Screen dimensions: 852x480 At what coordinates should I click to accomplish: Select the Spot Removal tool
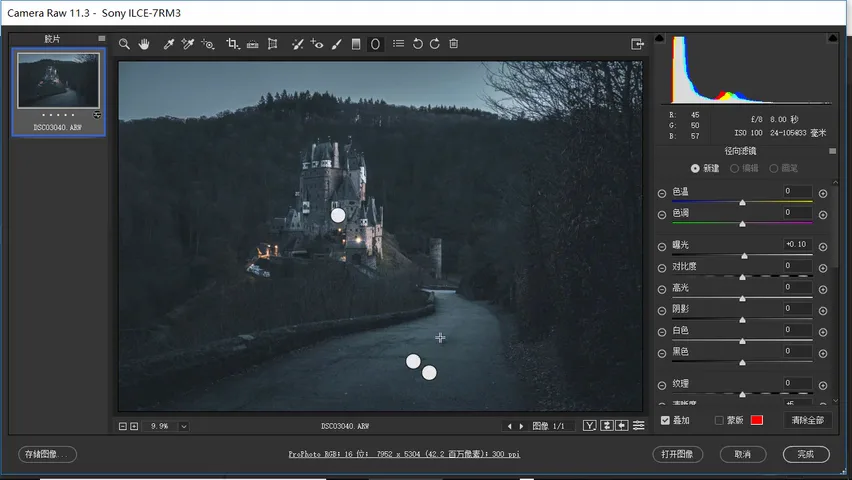point(297,44)
